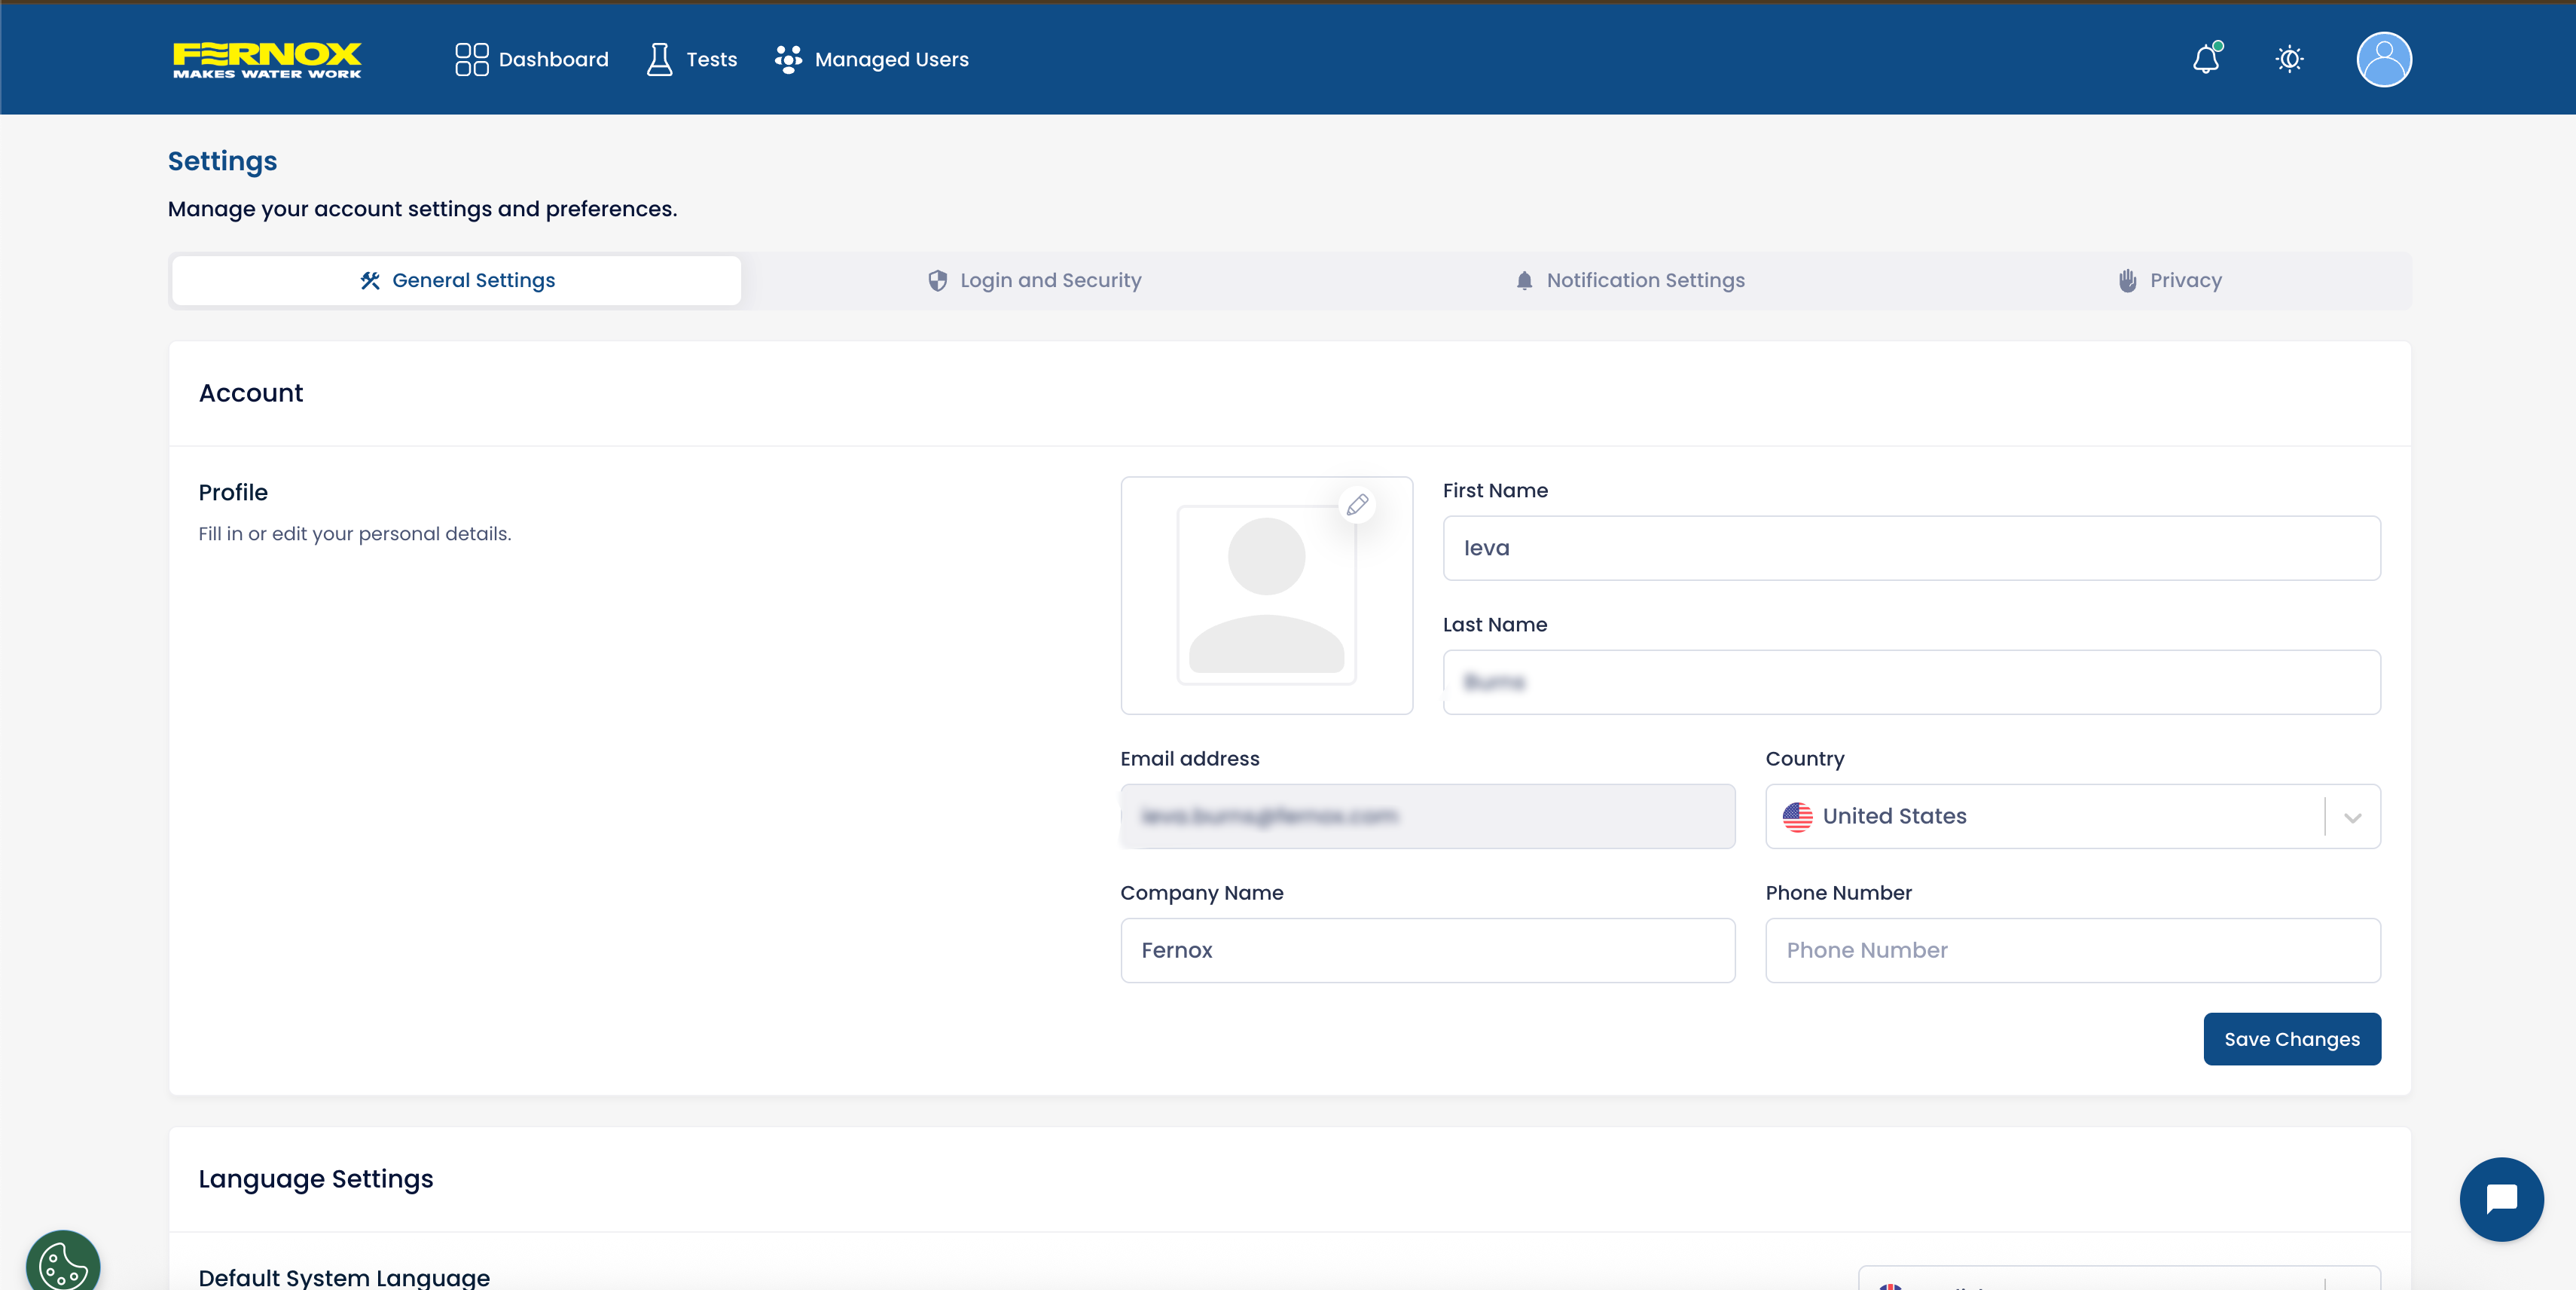Toggle the light/dark theme sun icon

2289,59
